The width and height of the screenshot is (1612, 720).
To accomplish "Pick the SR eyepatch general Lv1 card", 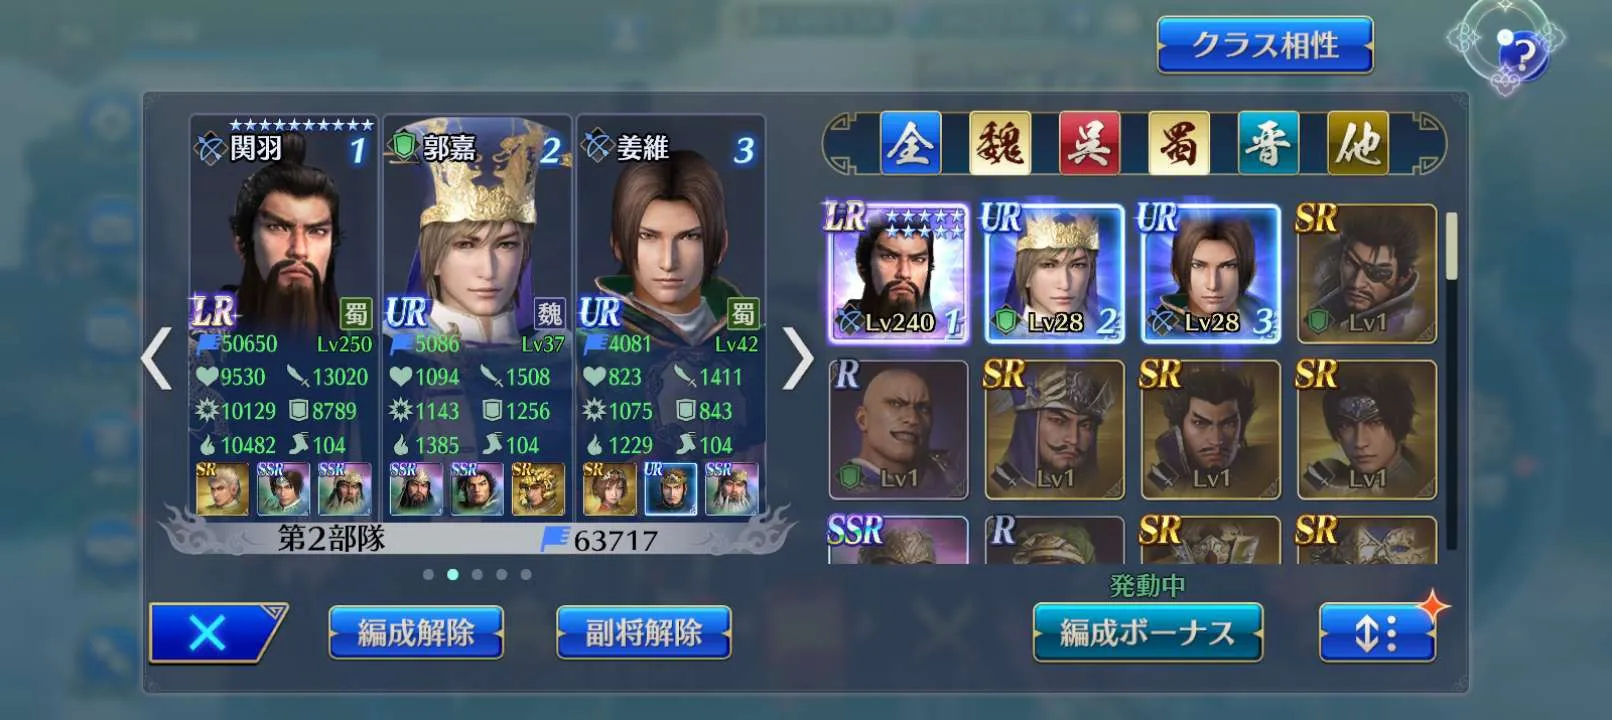I will coord(1366,274).
